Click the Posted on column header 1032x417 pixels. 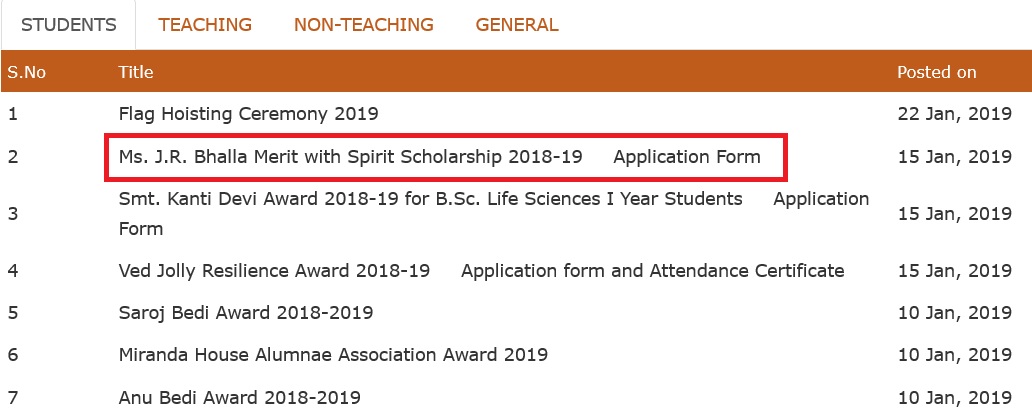coord(936,73)
